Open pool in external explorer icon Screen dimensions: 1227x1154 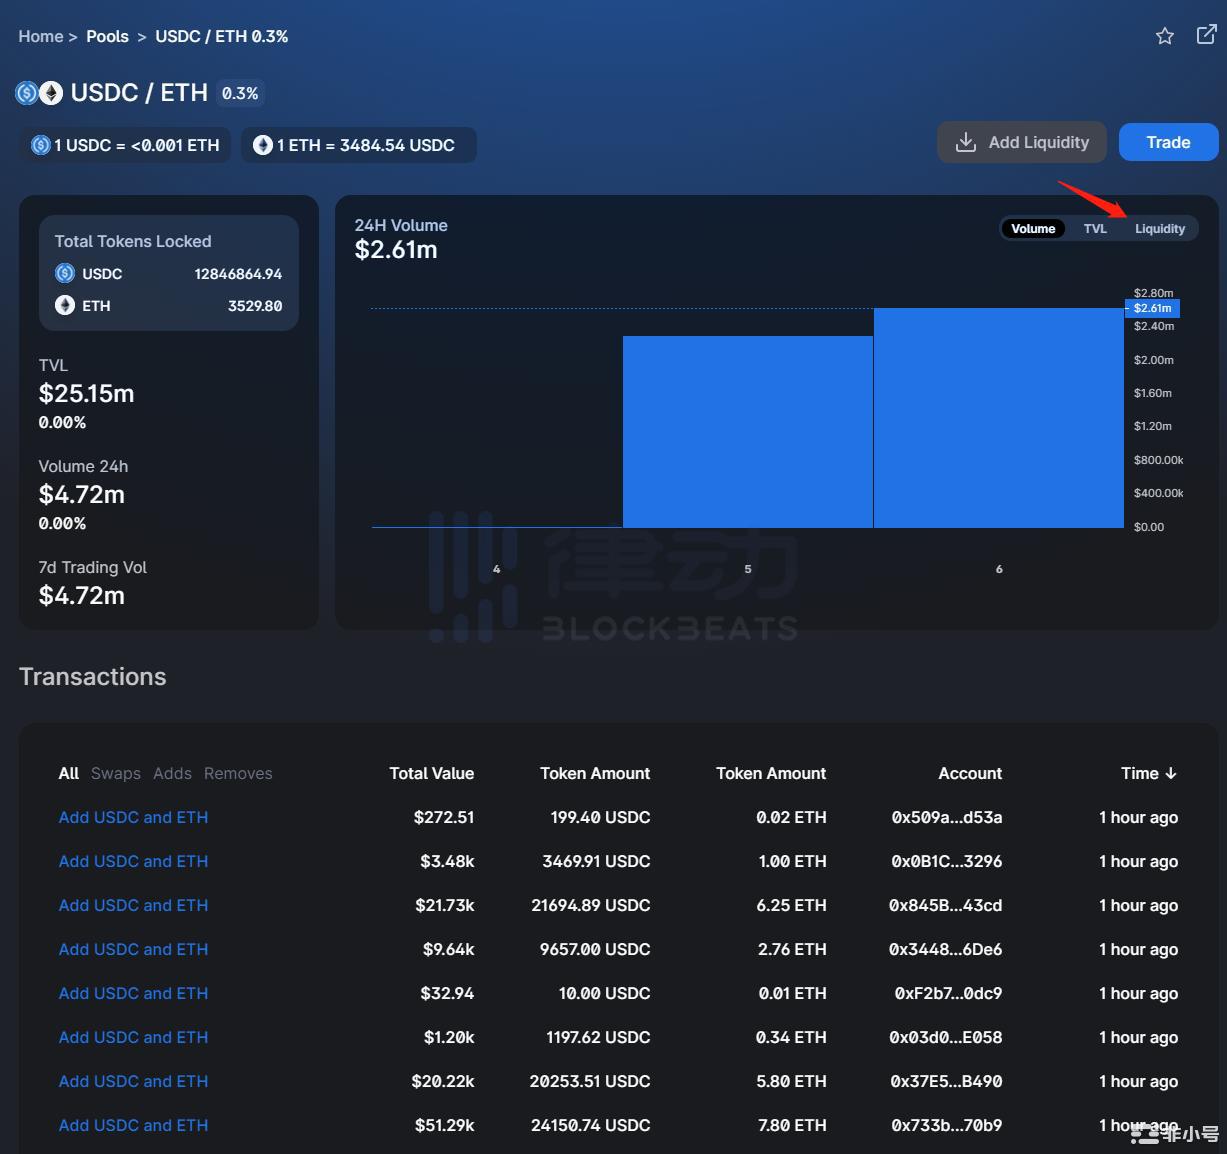point(1207,35)
